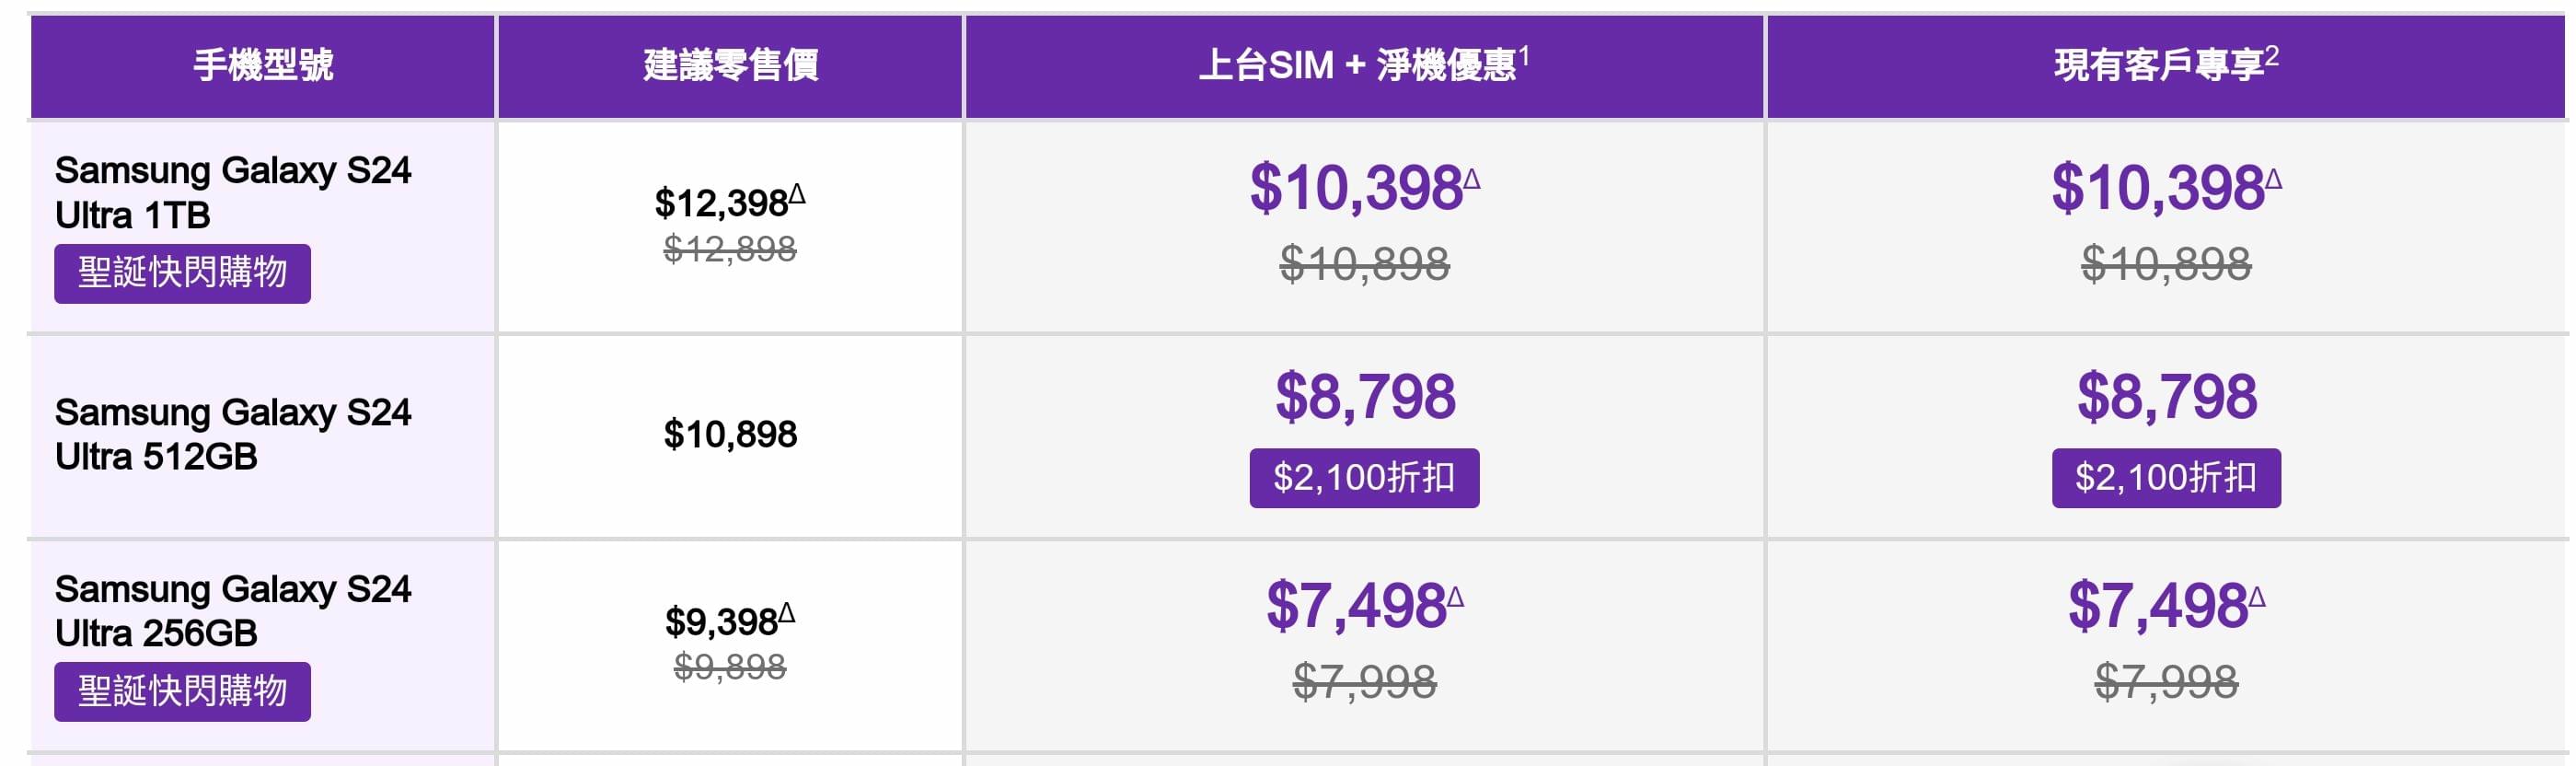Click the 手機型號 column header
Image resolution: width=2576 pixels, height=766 pixels.
[263, 66]
